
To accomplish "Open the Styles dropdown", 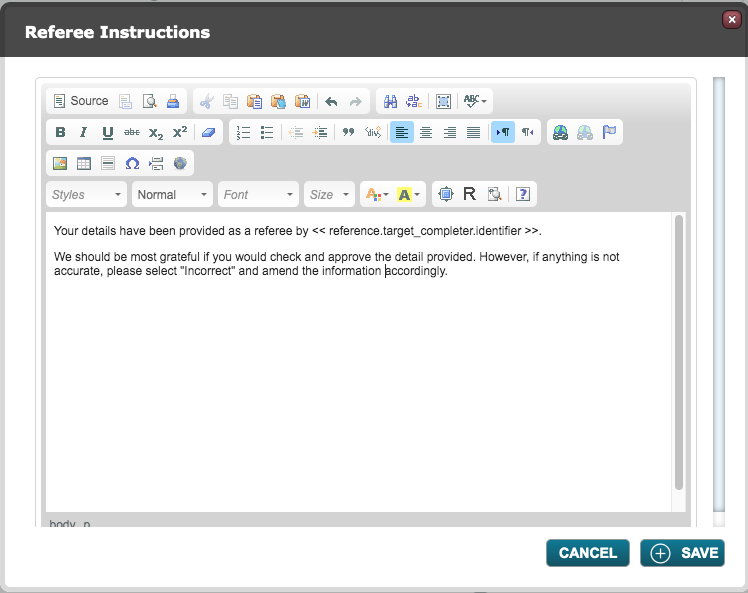I will [86, 195].
